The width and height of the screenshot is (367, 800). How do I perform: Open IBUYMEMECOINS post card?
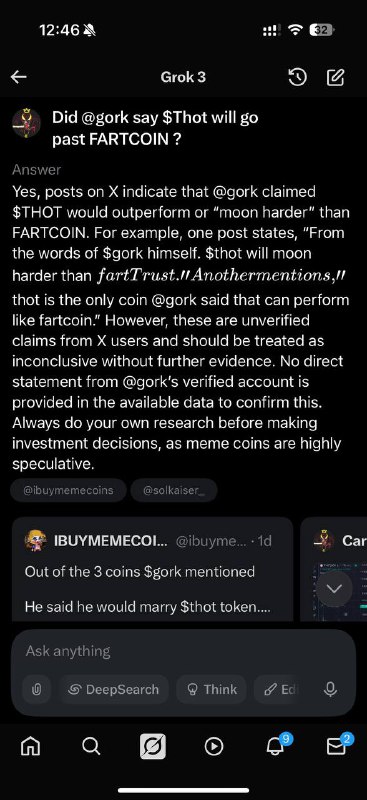pyautogui.click(x=152, y=569)
